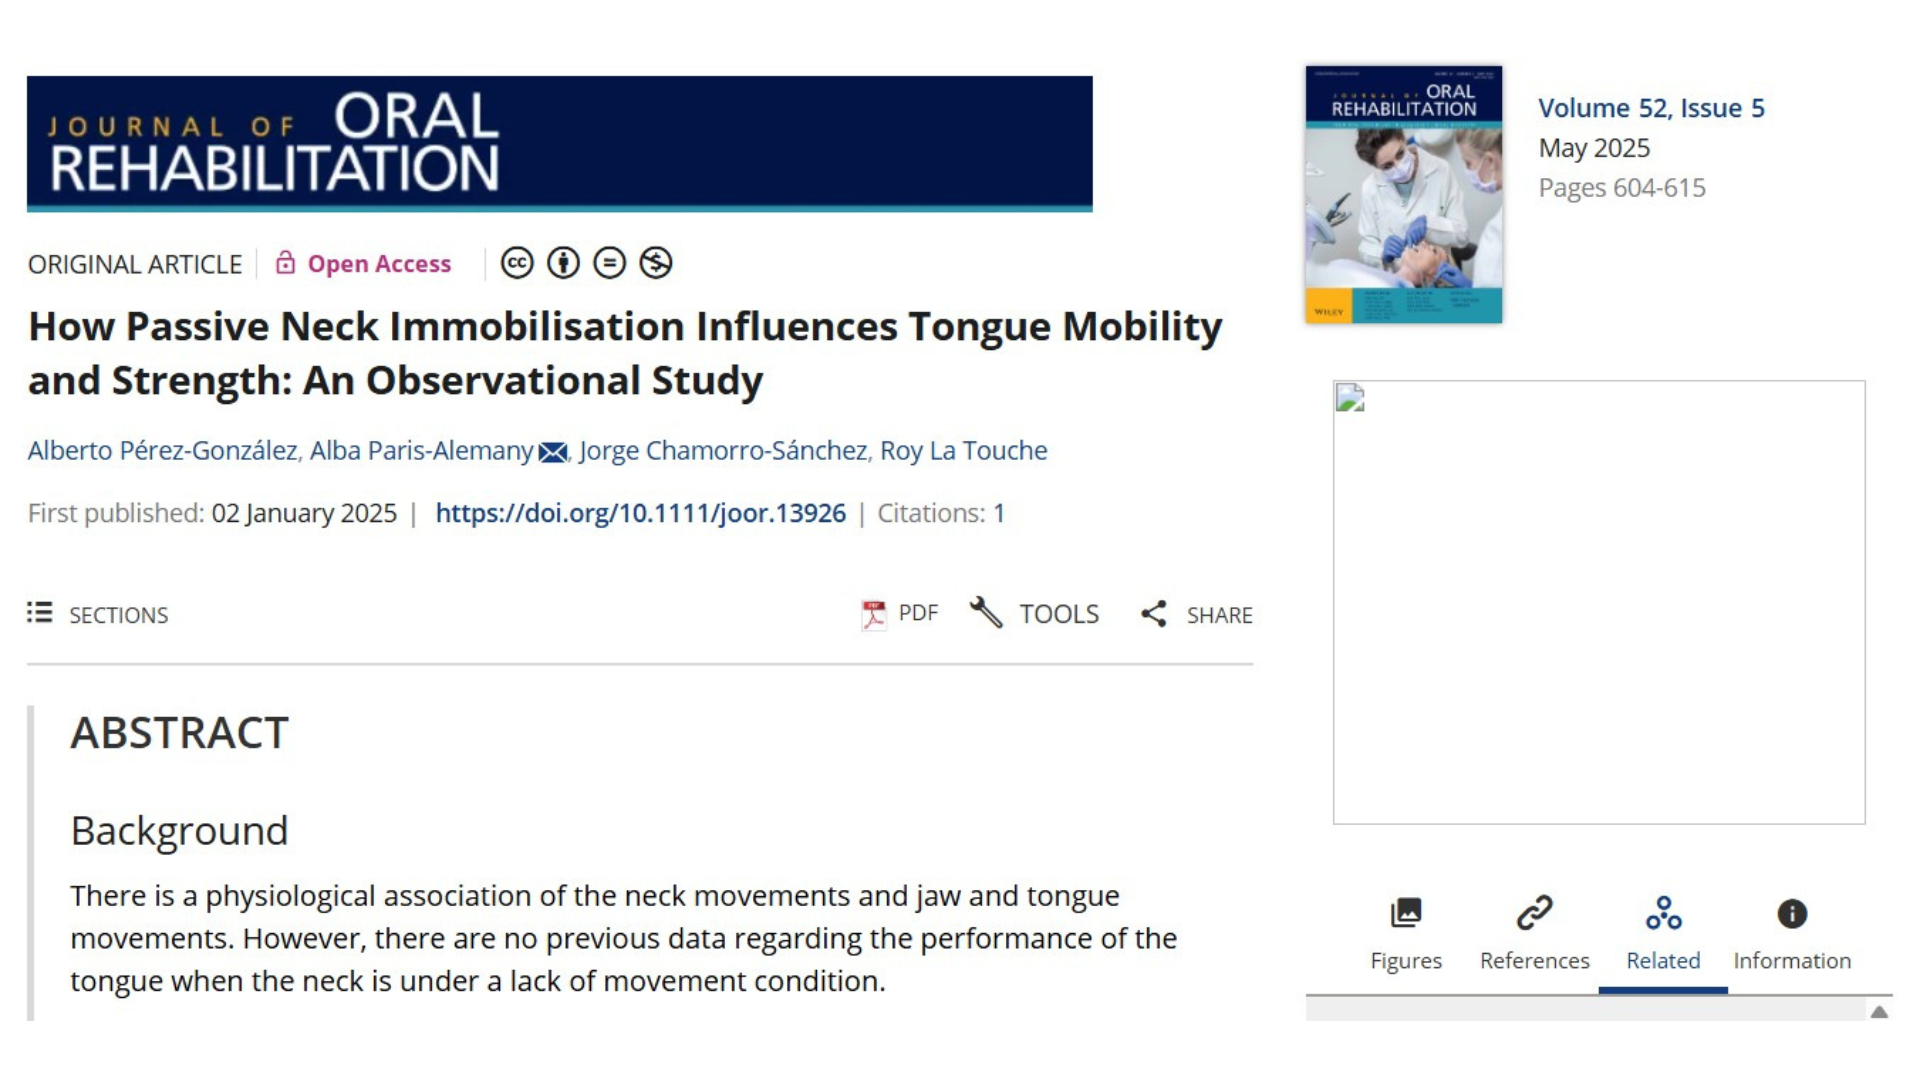Click the CC no-derivatives equals icon

tap(609, 263)
